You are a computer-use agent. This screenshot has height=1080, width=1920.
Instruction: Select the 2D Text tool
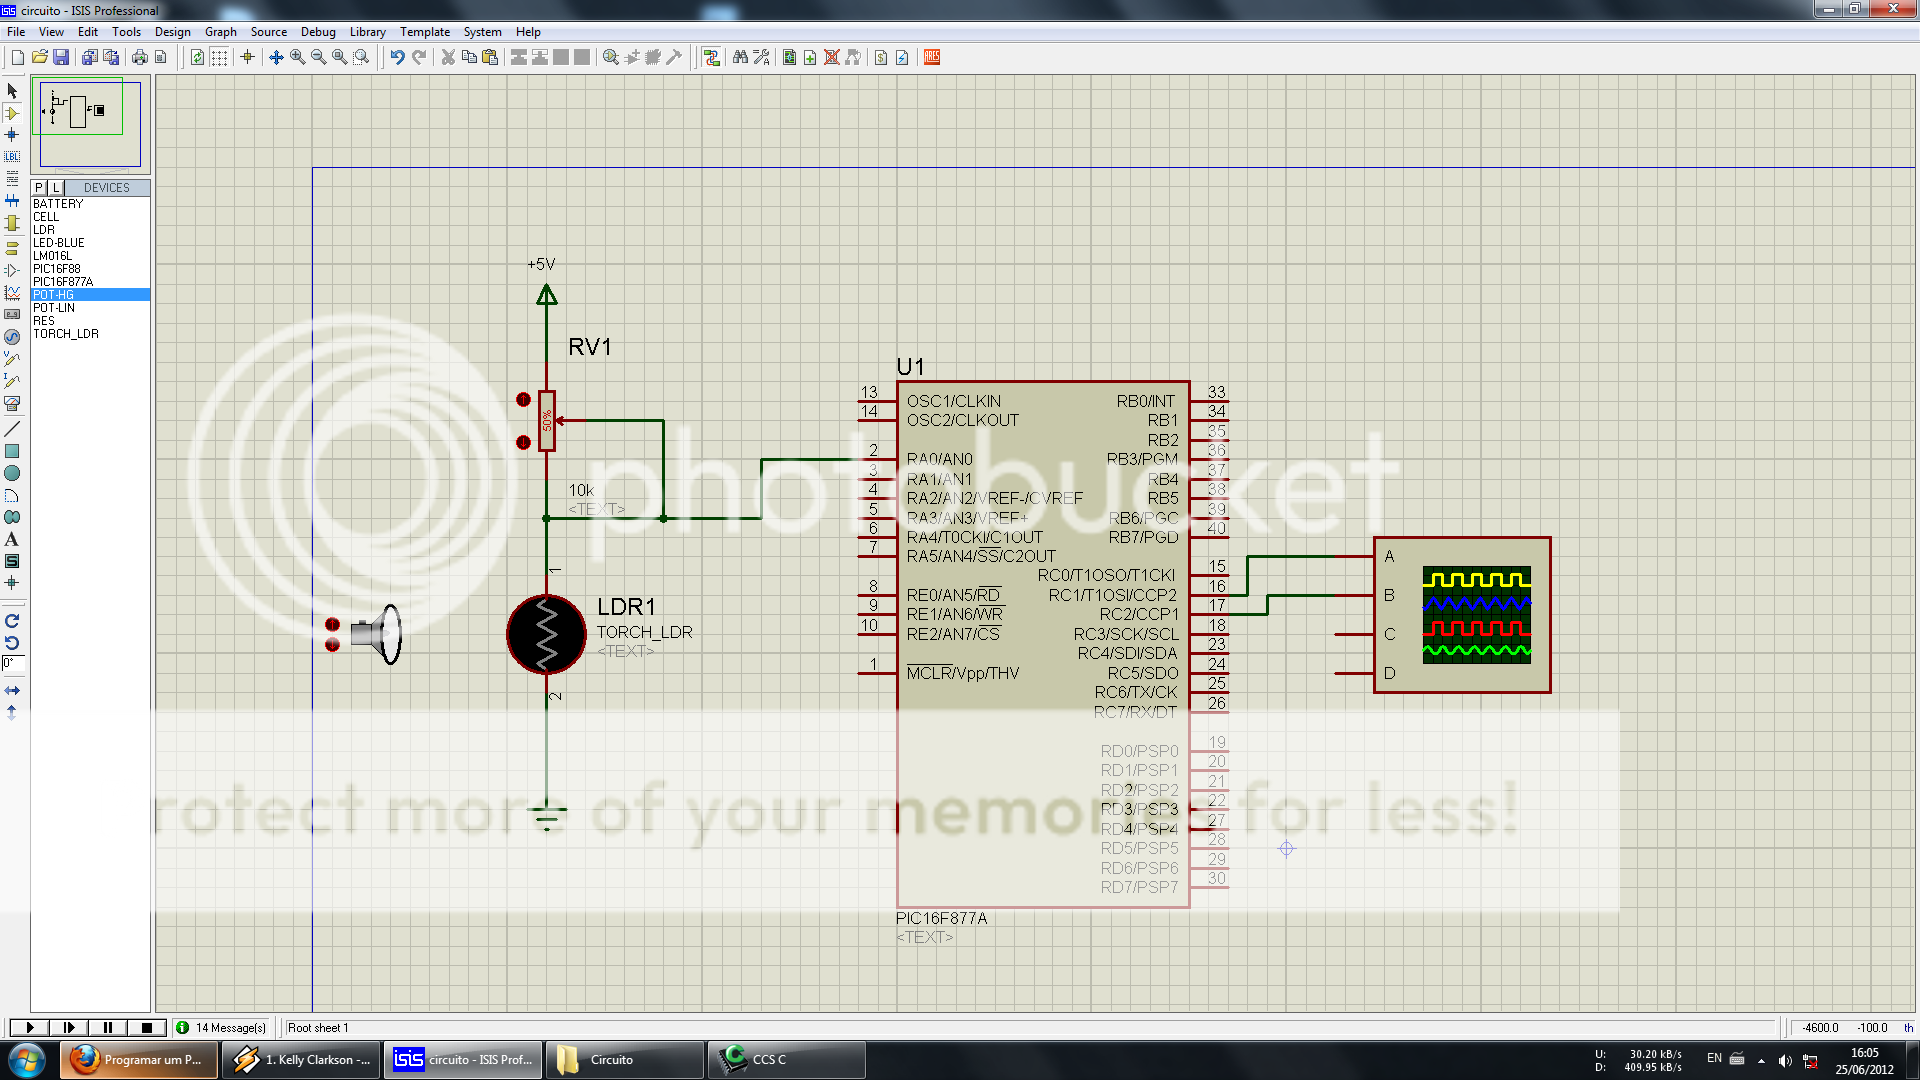coord(12,537)
